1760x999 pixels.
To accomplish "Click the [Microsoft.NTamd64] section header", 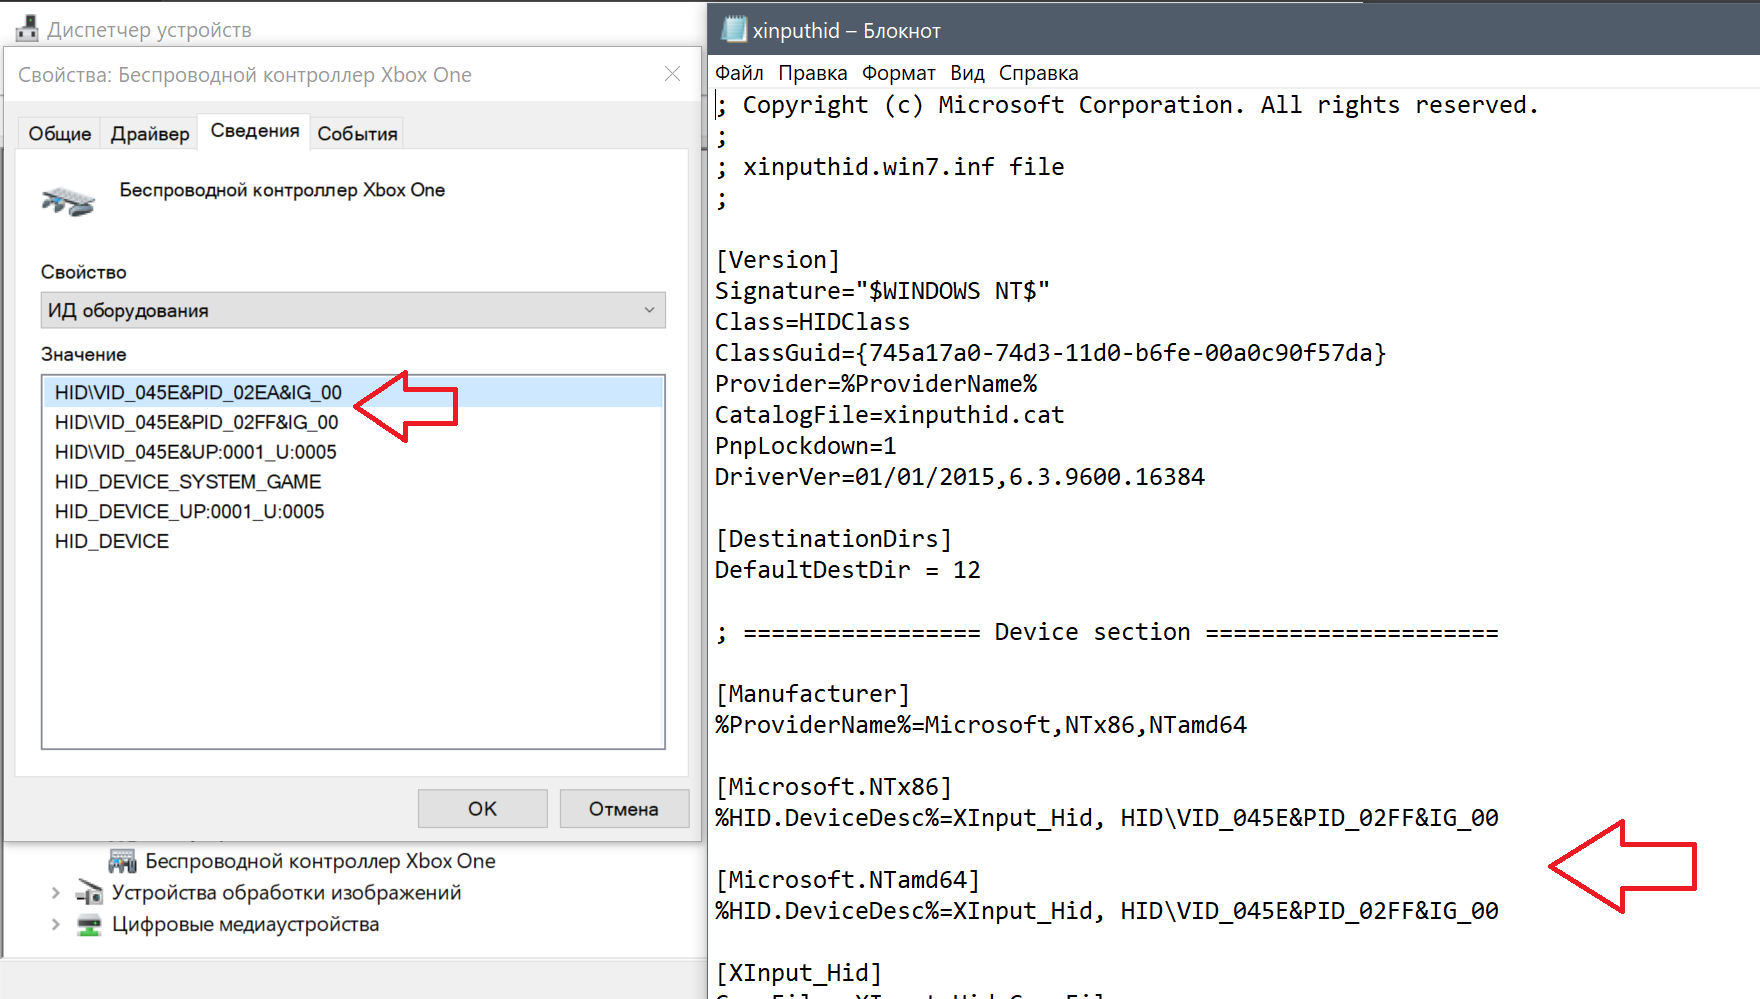I will coord(848,880).
